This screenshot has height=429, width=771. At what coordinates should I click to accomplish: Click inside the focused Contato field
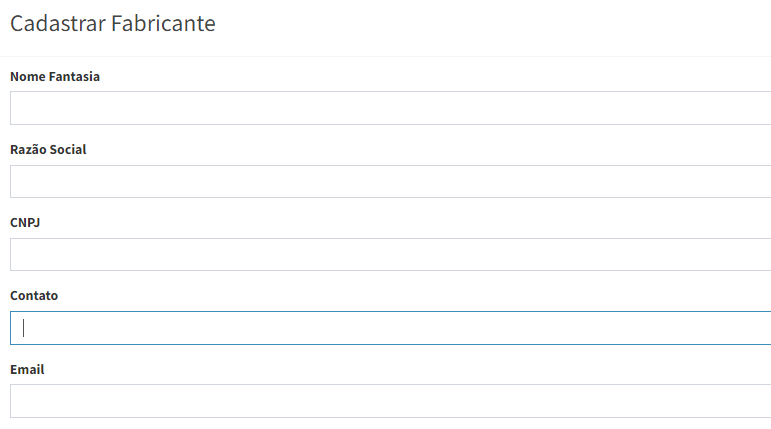[390, 328]
